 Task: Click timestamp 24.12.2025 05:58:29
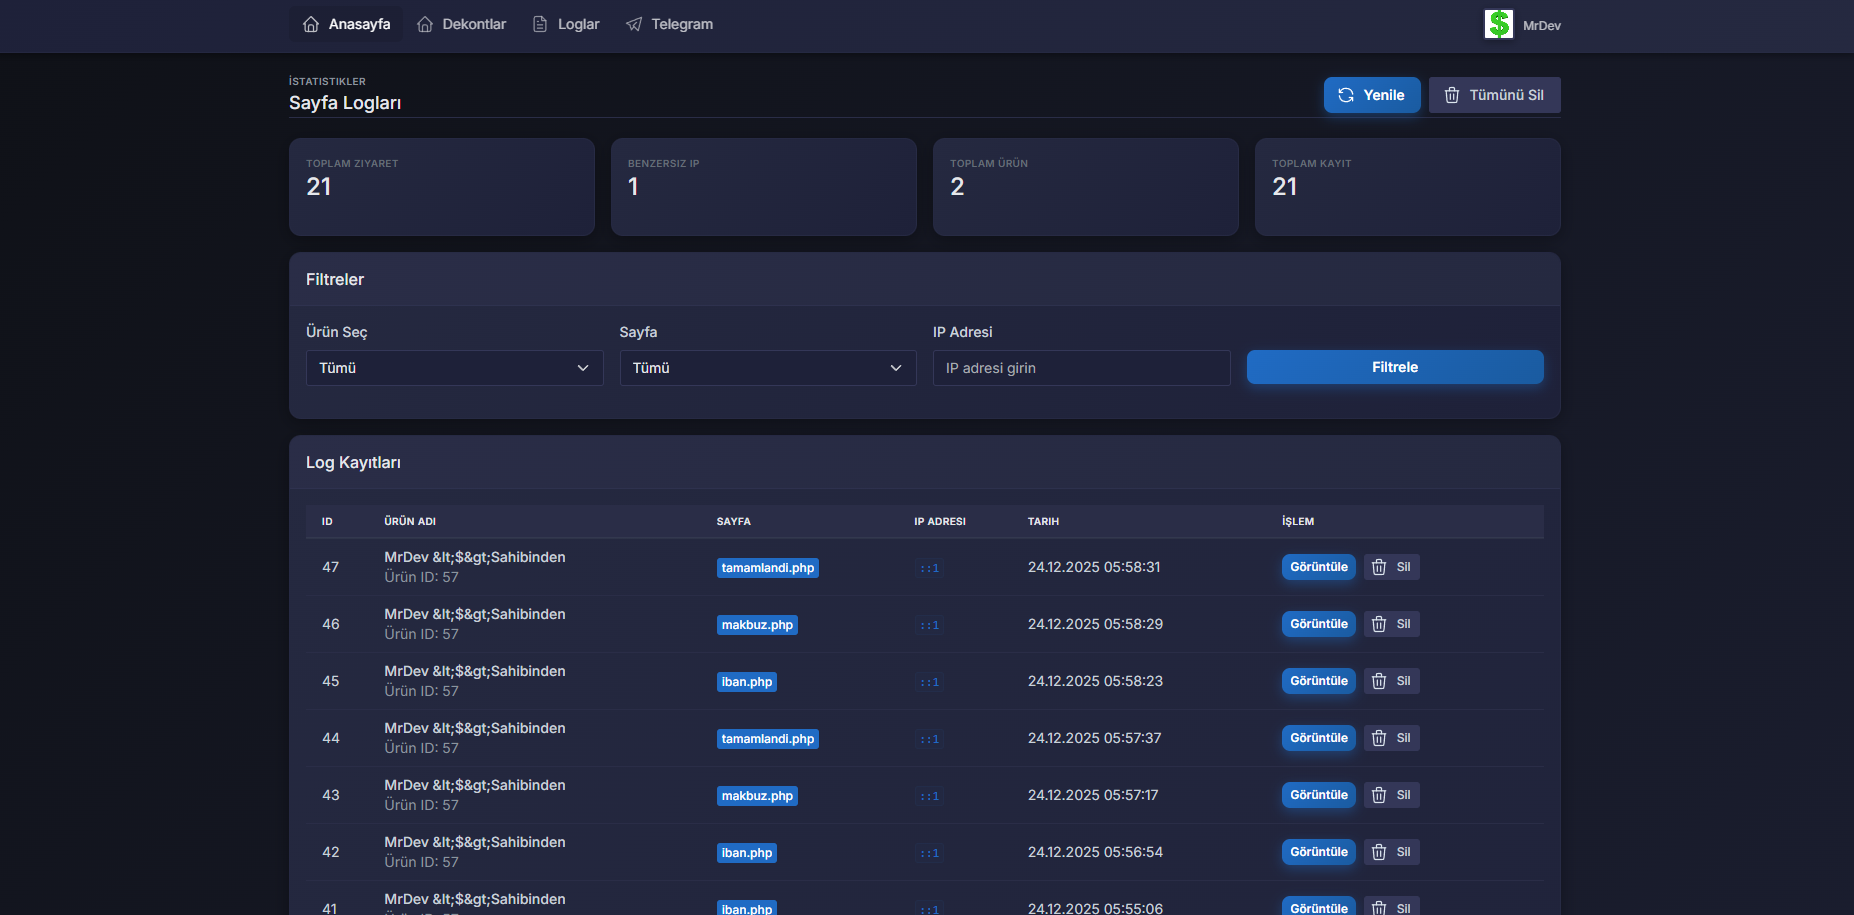[x=1095, y=624]
